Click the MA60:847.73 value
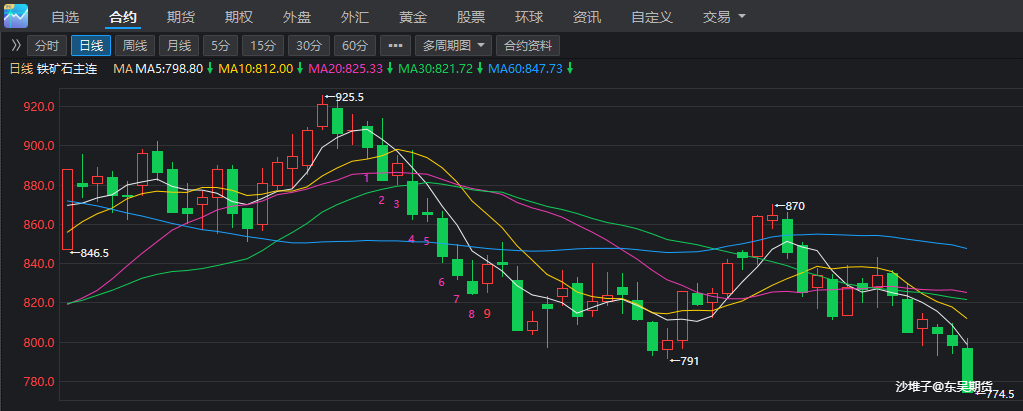The image size is (1023, 411). click(525, 68)
